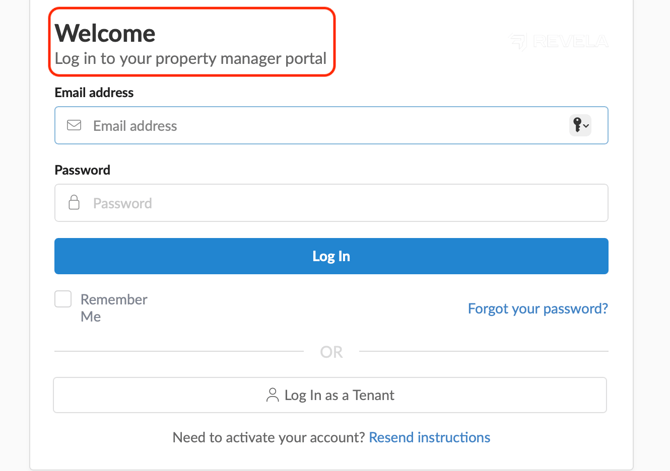Viewport: 670px width, 471px height.
Task: Click the blue Log In button
Action: pos(331,256)
